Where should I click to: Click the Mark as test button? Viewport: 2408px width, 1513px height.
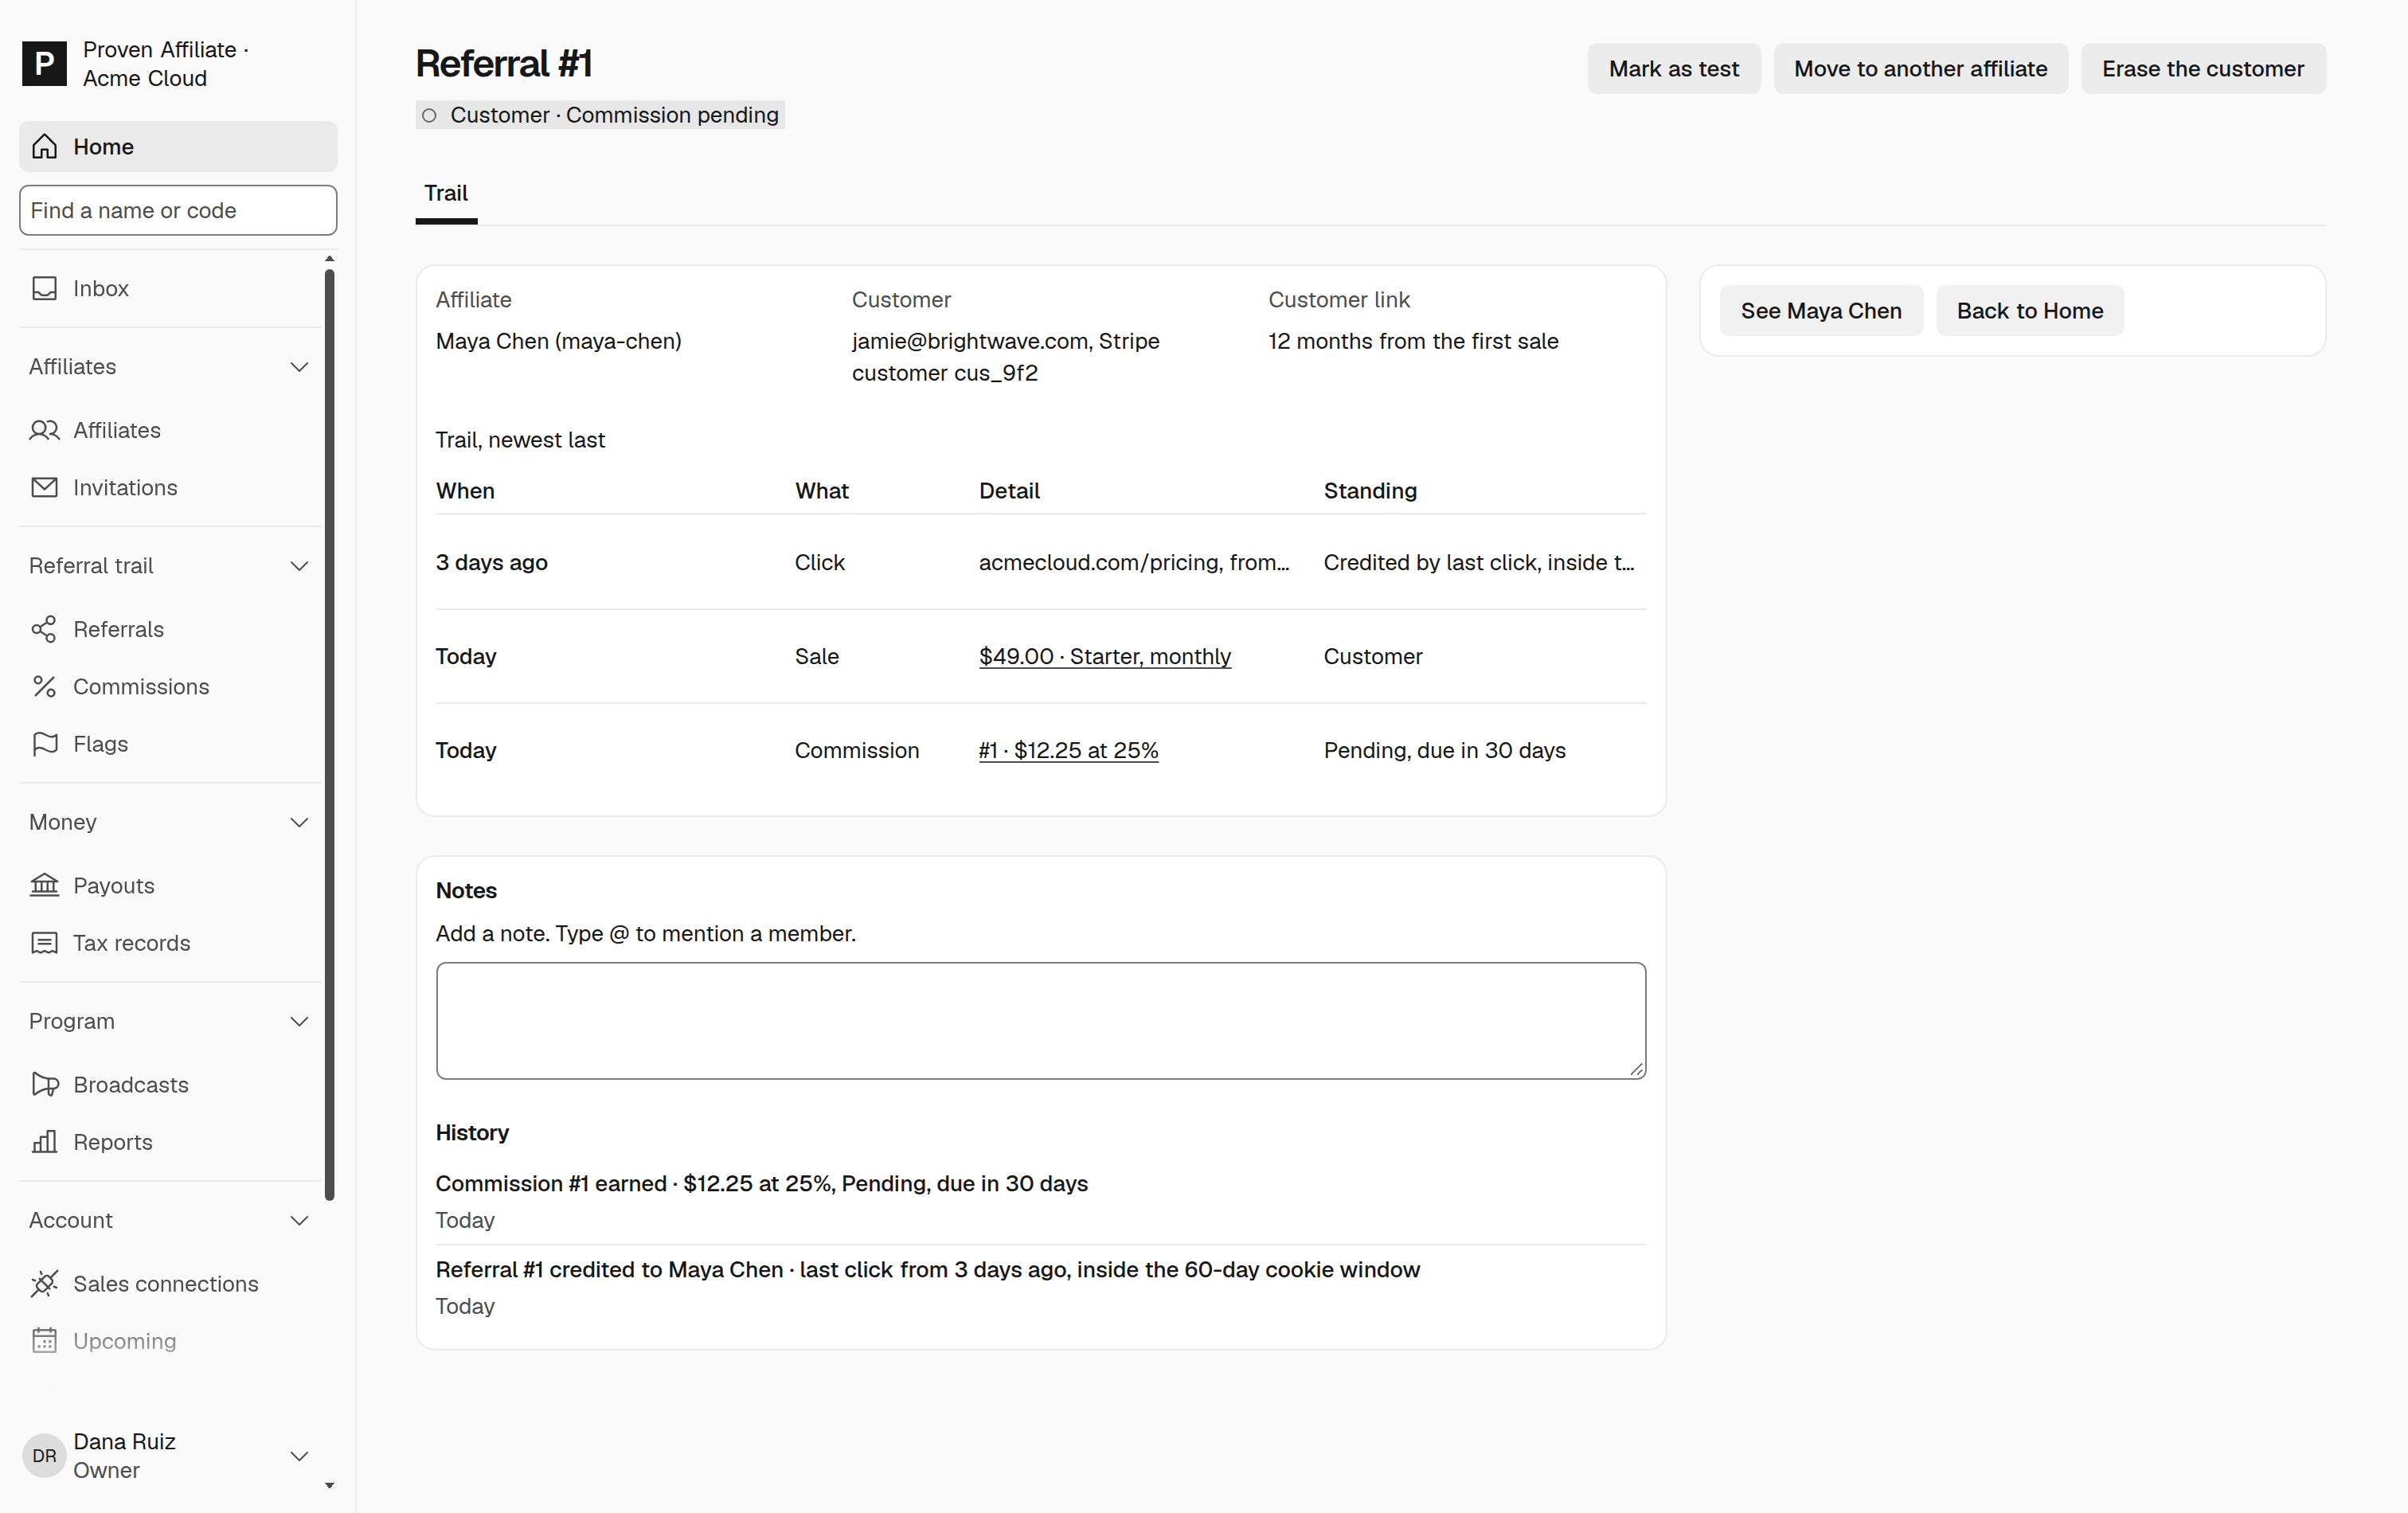pyautogui.click(x=1674, y=69)
